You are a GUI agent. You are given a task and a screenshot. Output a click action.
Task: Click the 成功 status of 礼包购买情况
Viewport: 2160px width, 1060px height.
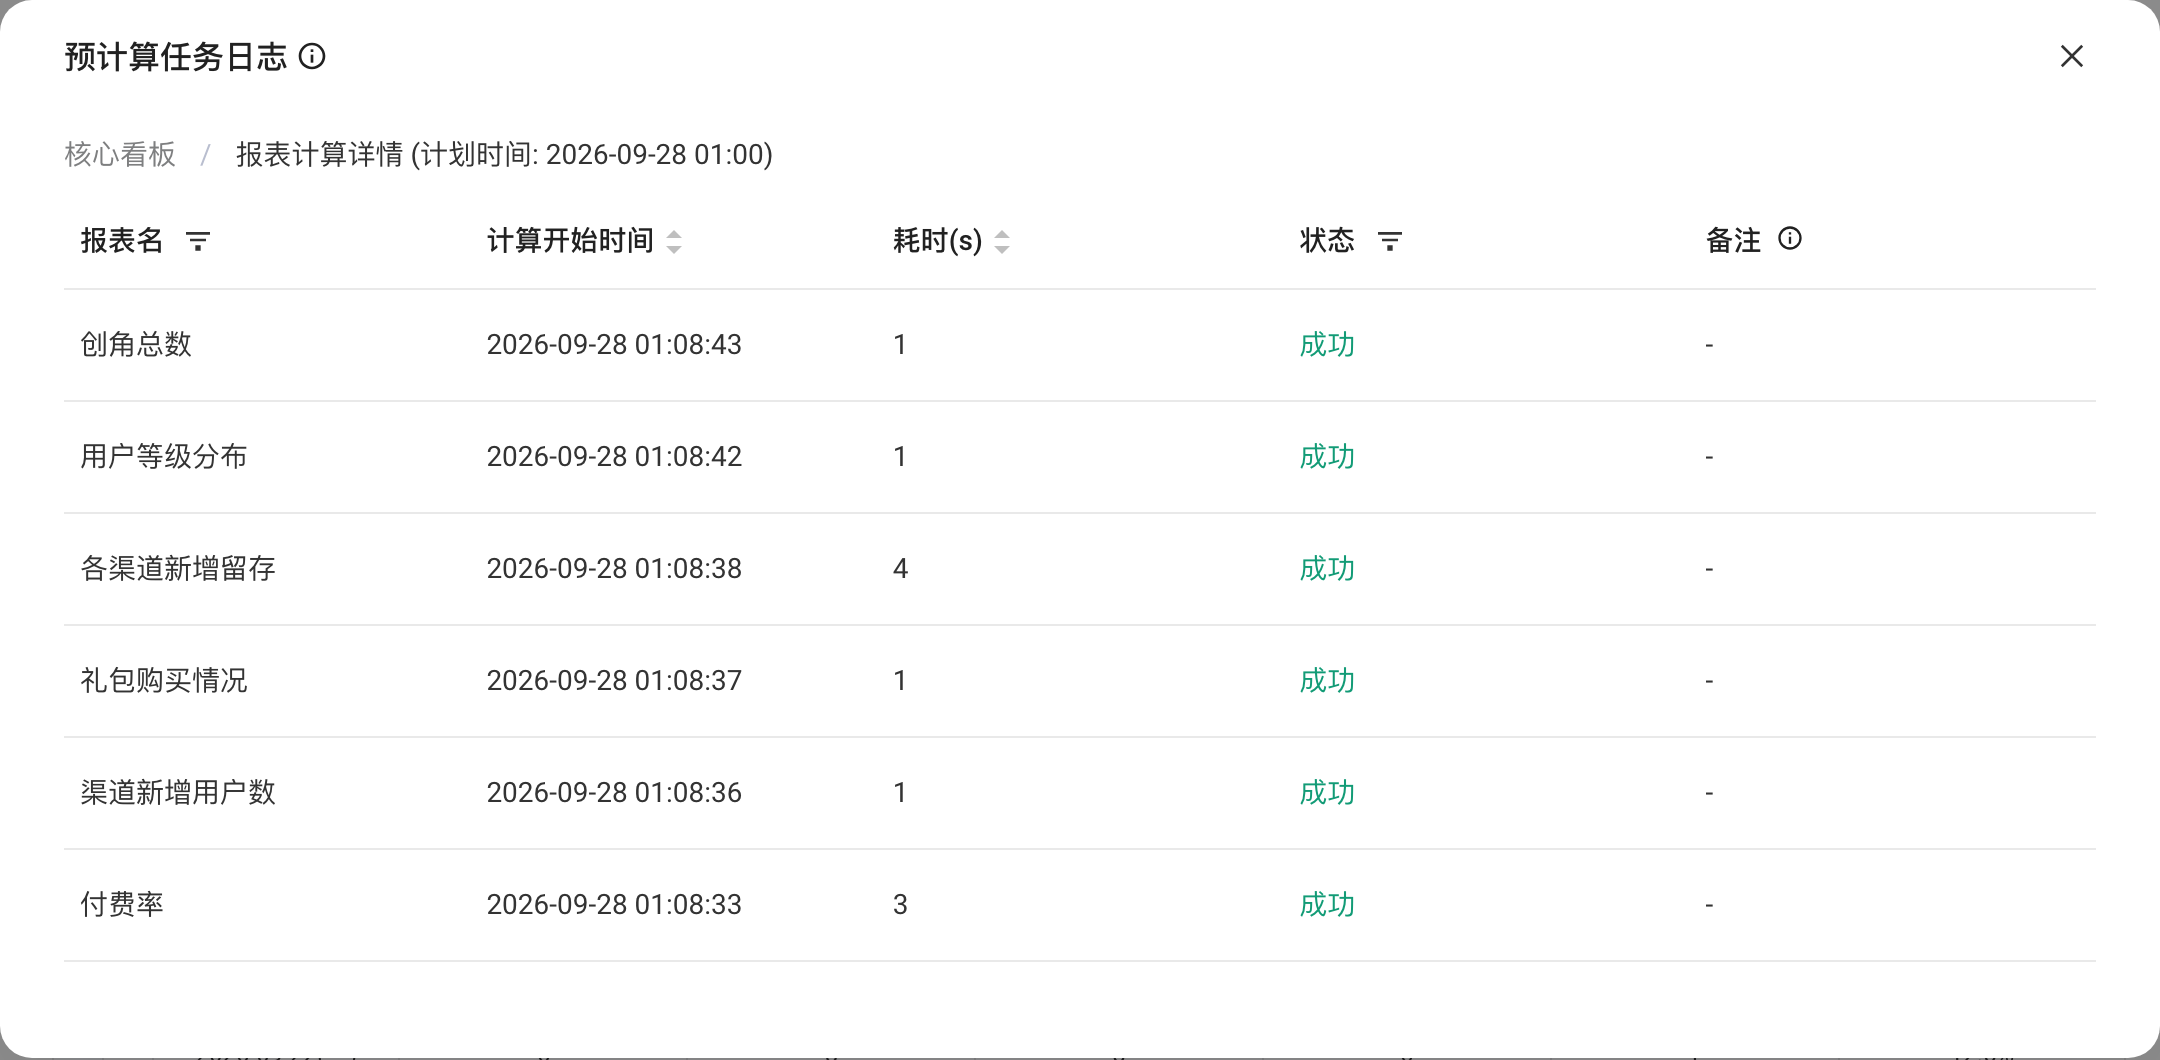(1327, 681)
